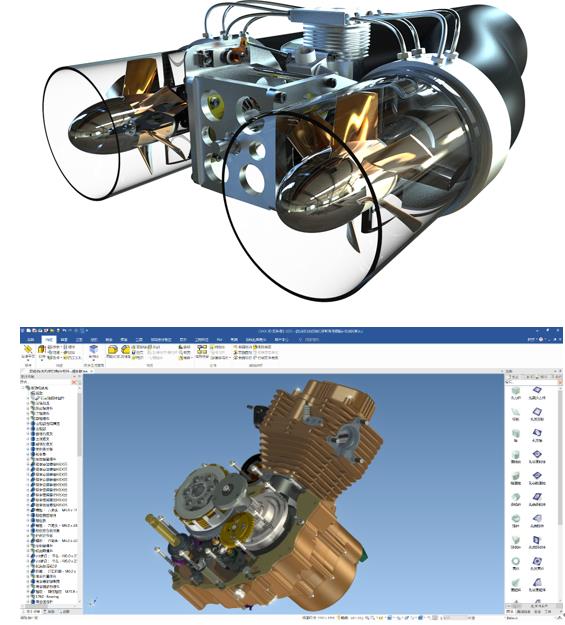Click the red X in design tree panel

pos(74,382)
